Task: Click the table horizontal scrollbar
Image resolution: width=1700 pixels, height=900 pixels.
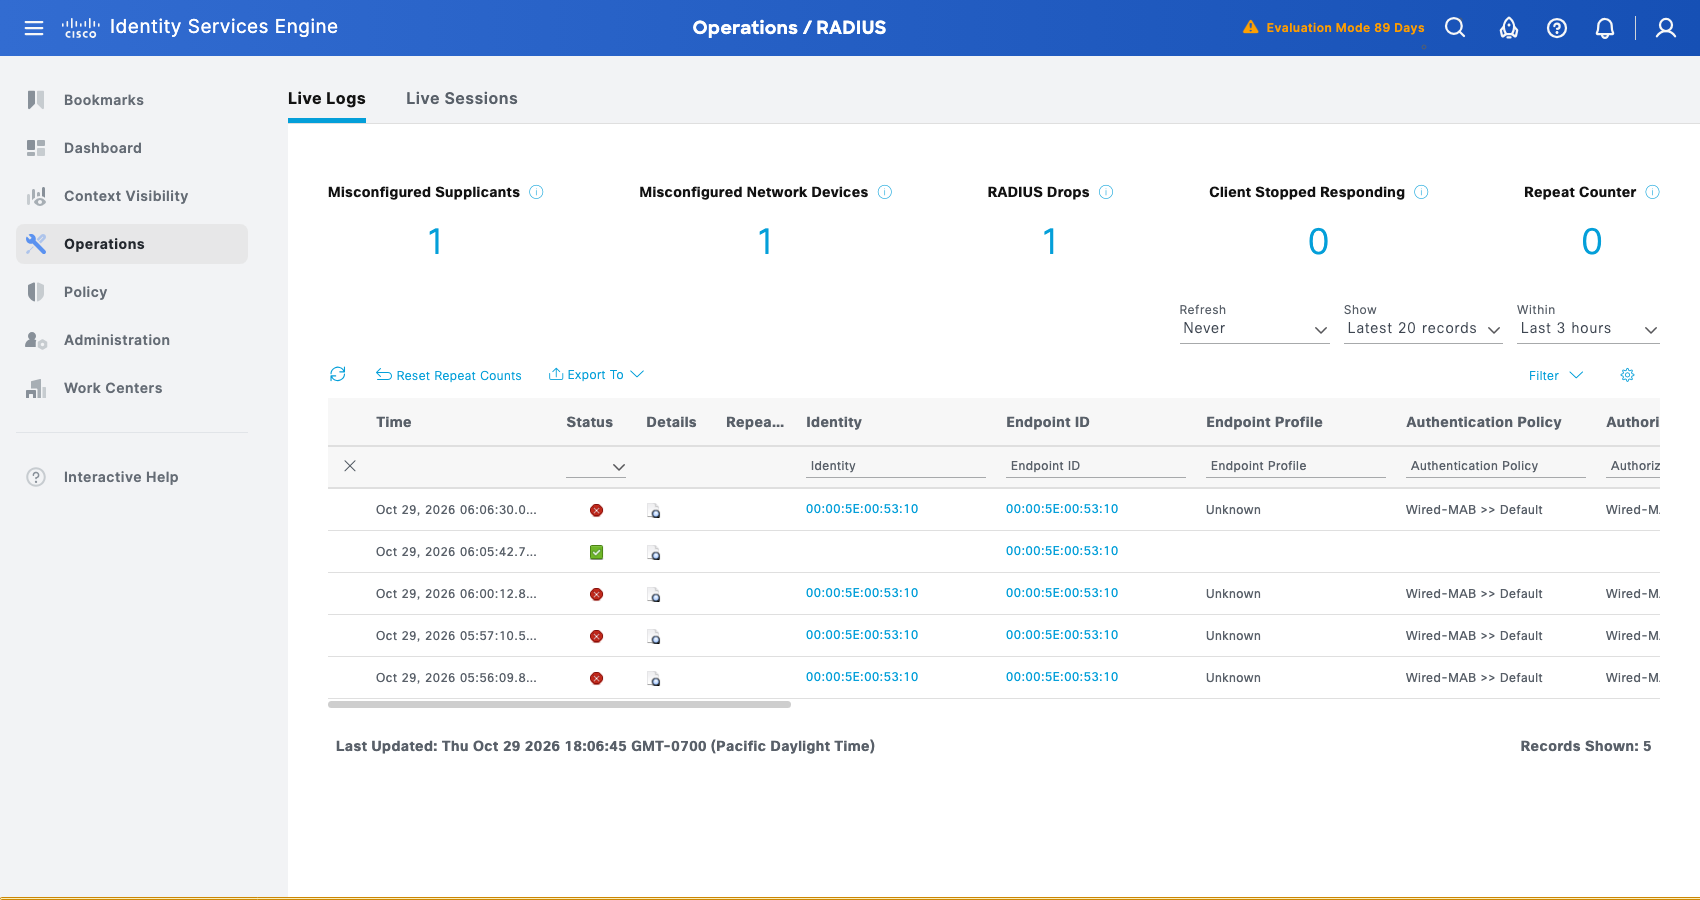Action: [559, 705]
